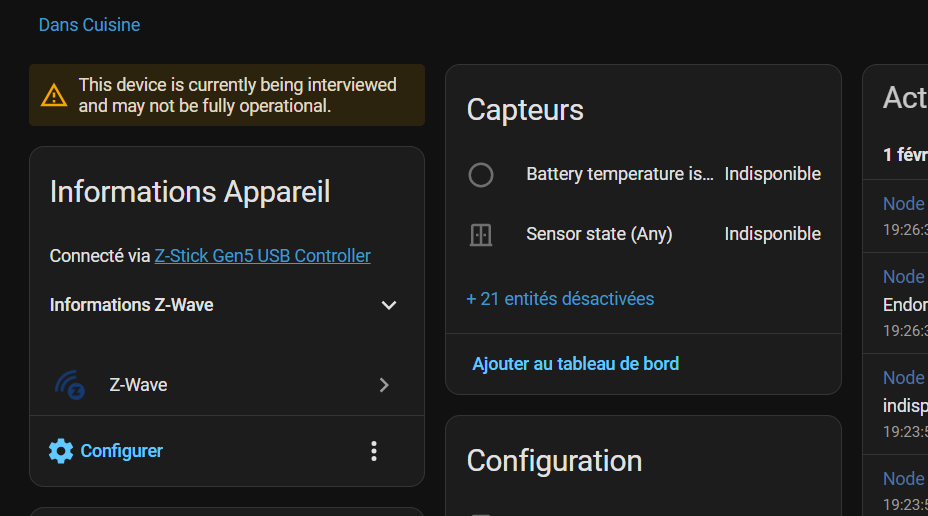Image resolution: width=928 pixels, height=516 pixels.
Task: Click the circle icon for Battery temperature
Action: pos(481,175)
